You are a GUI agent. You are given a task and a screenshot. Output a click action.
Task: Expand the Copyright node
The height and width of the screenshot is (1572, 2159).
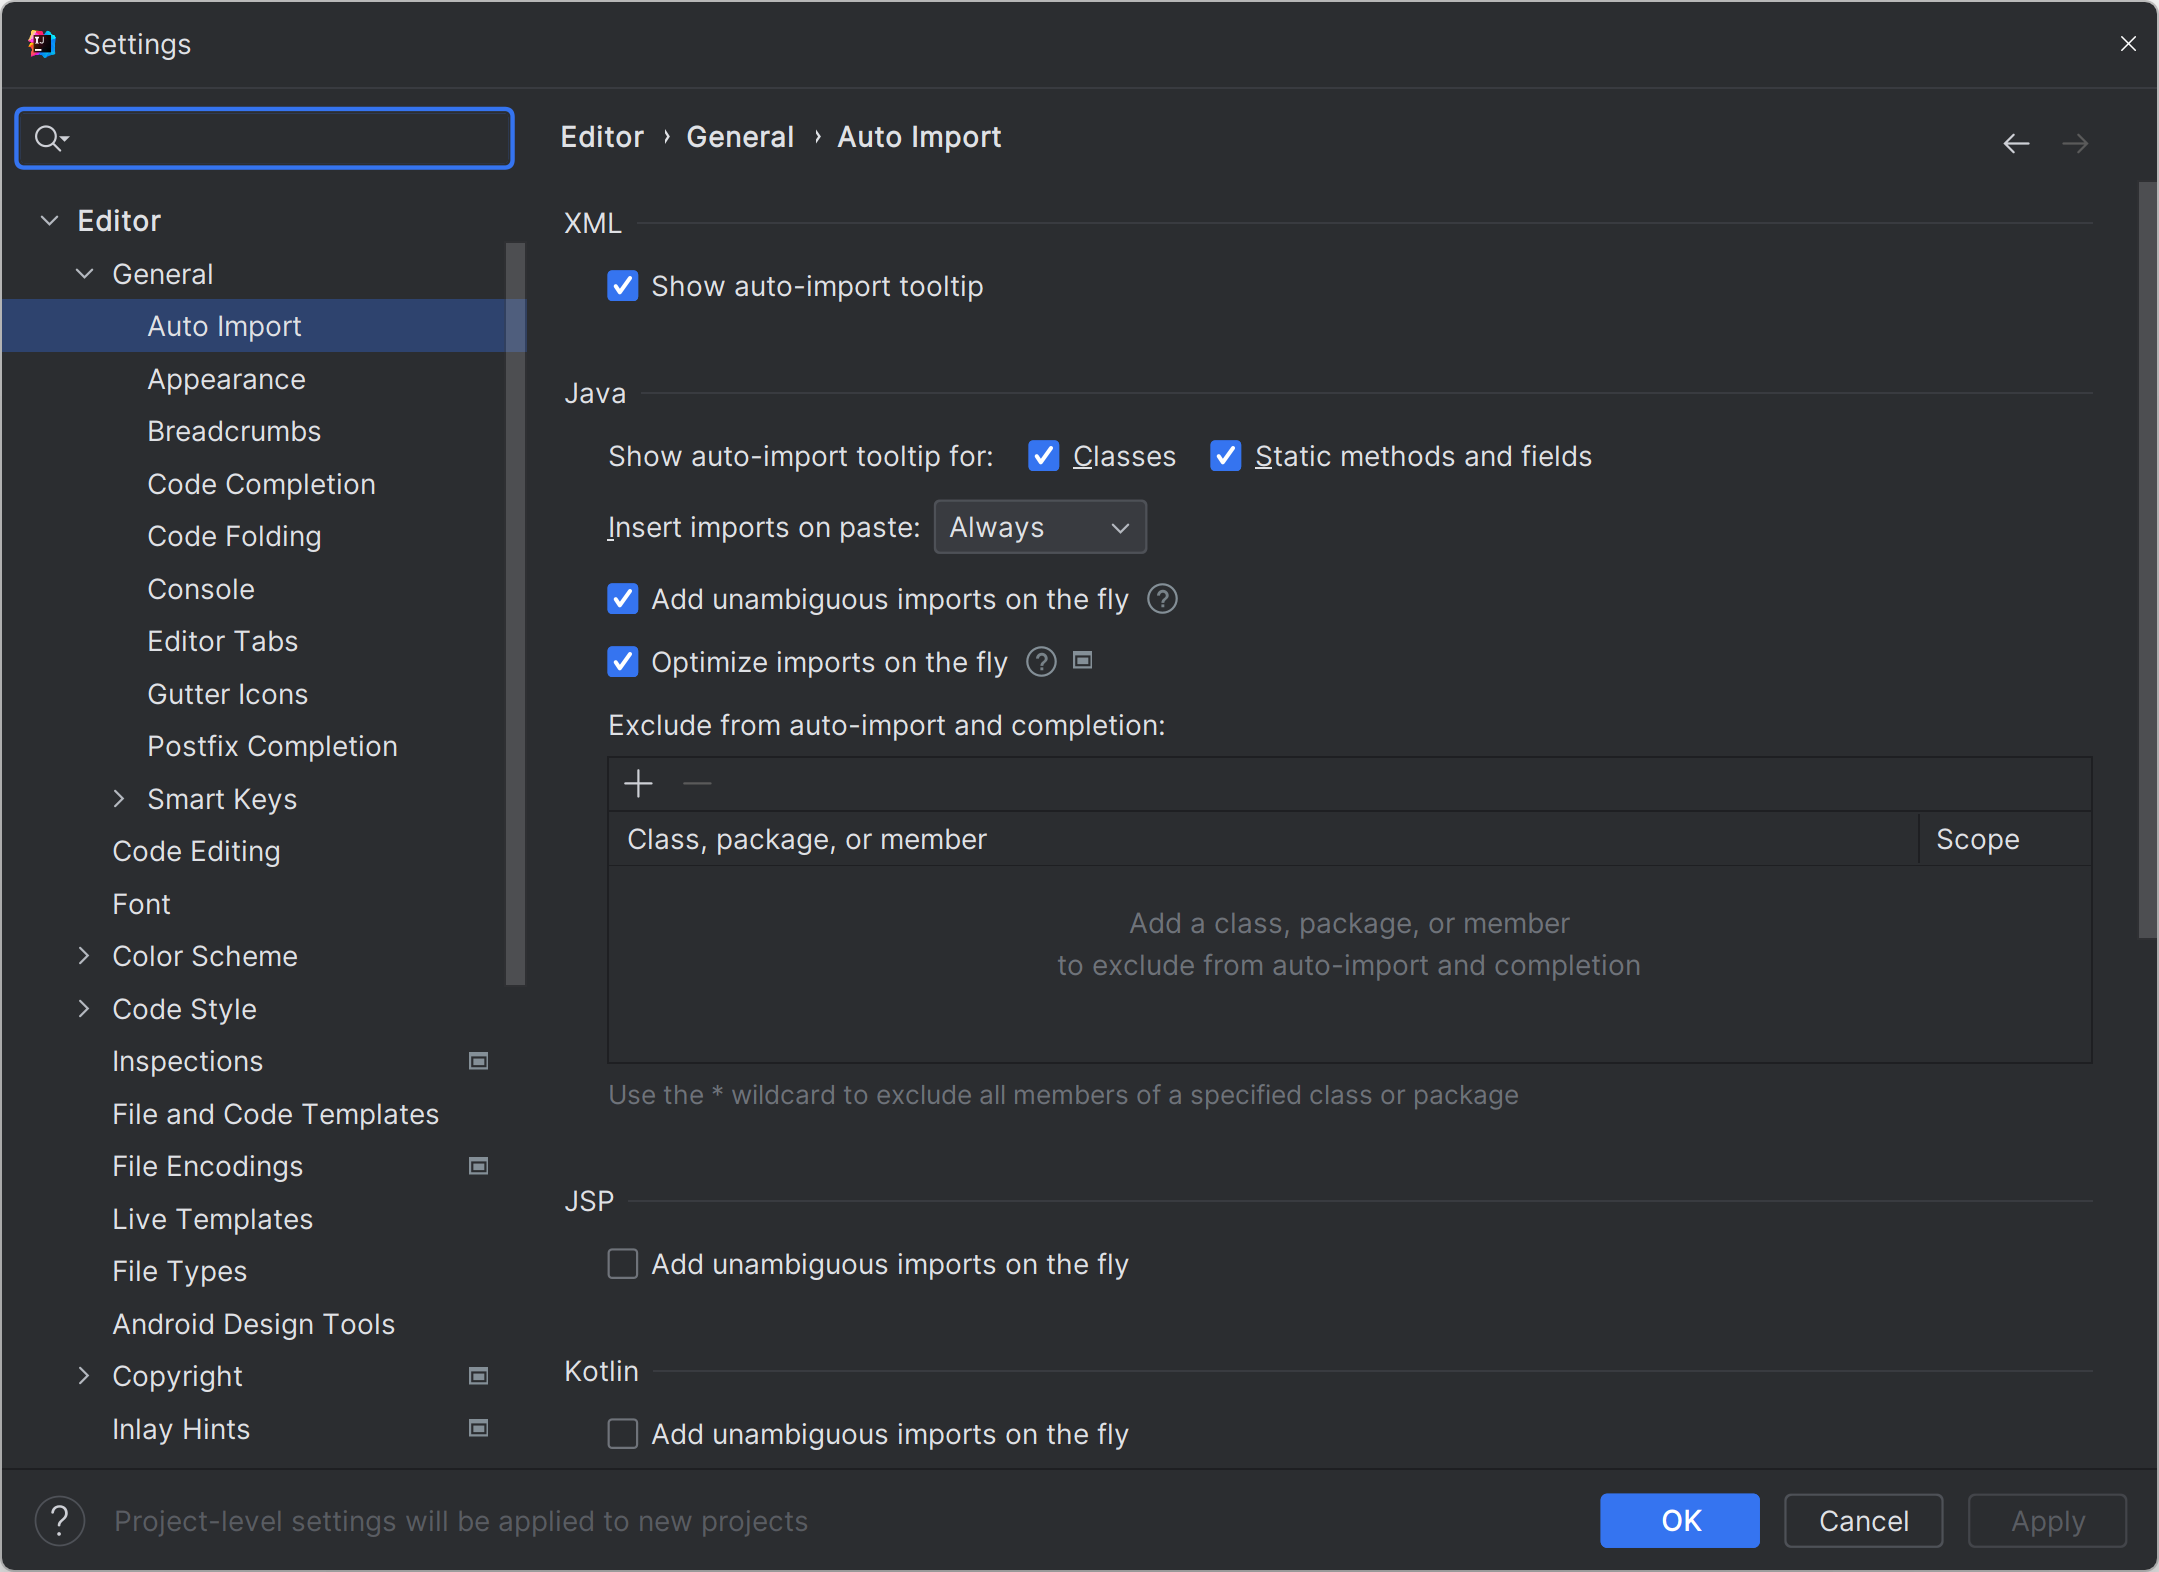coord(84,1376)
